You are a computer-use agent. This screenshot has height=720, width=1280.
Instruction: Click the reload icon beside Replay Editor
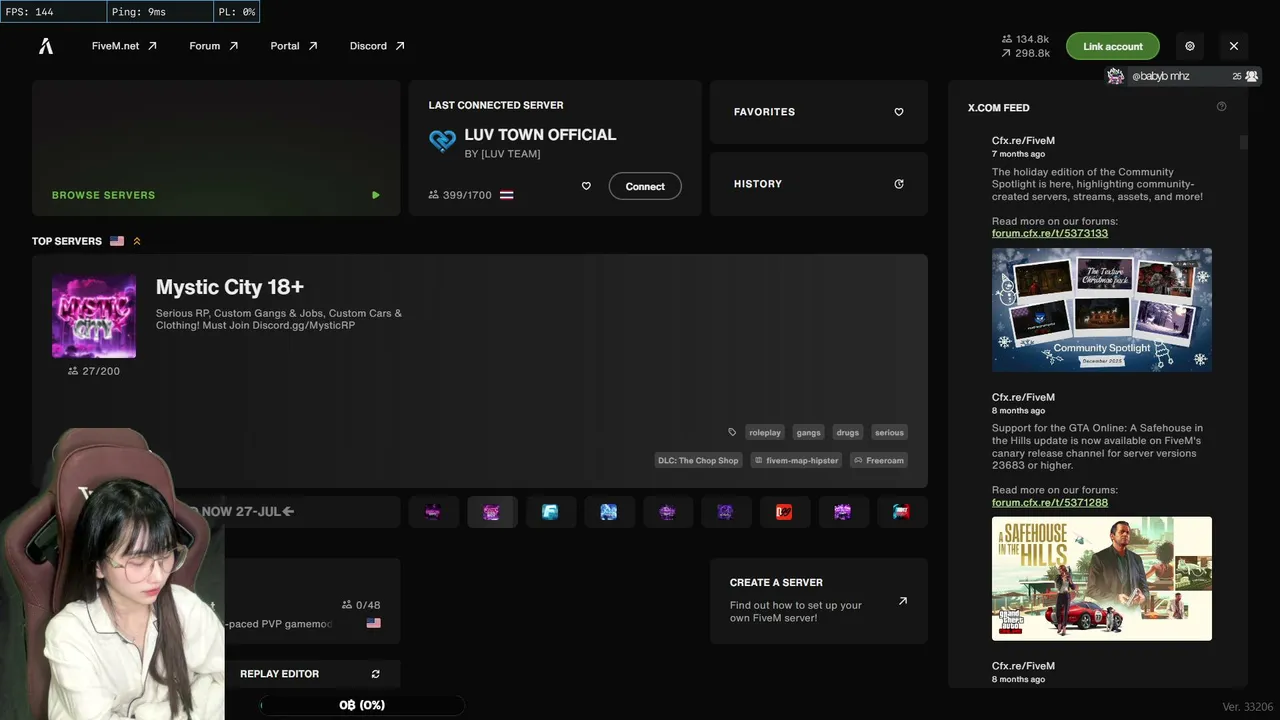(x=376, y=674)
